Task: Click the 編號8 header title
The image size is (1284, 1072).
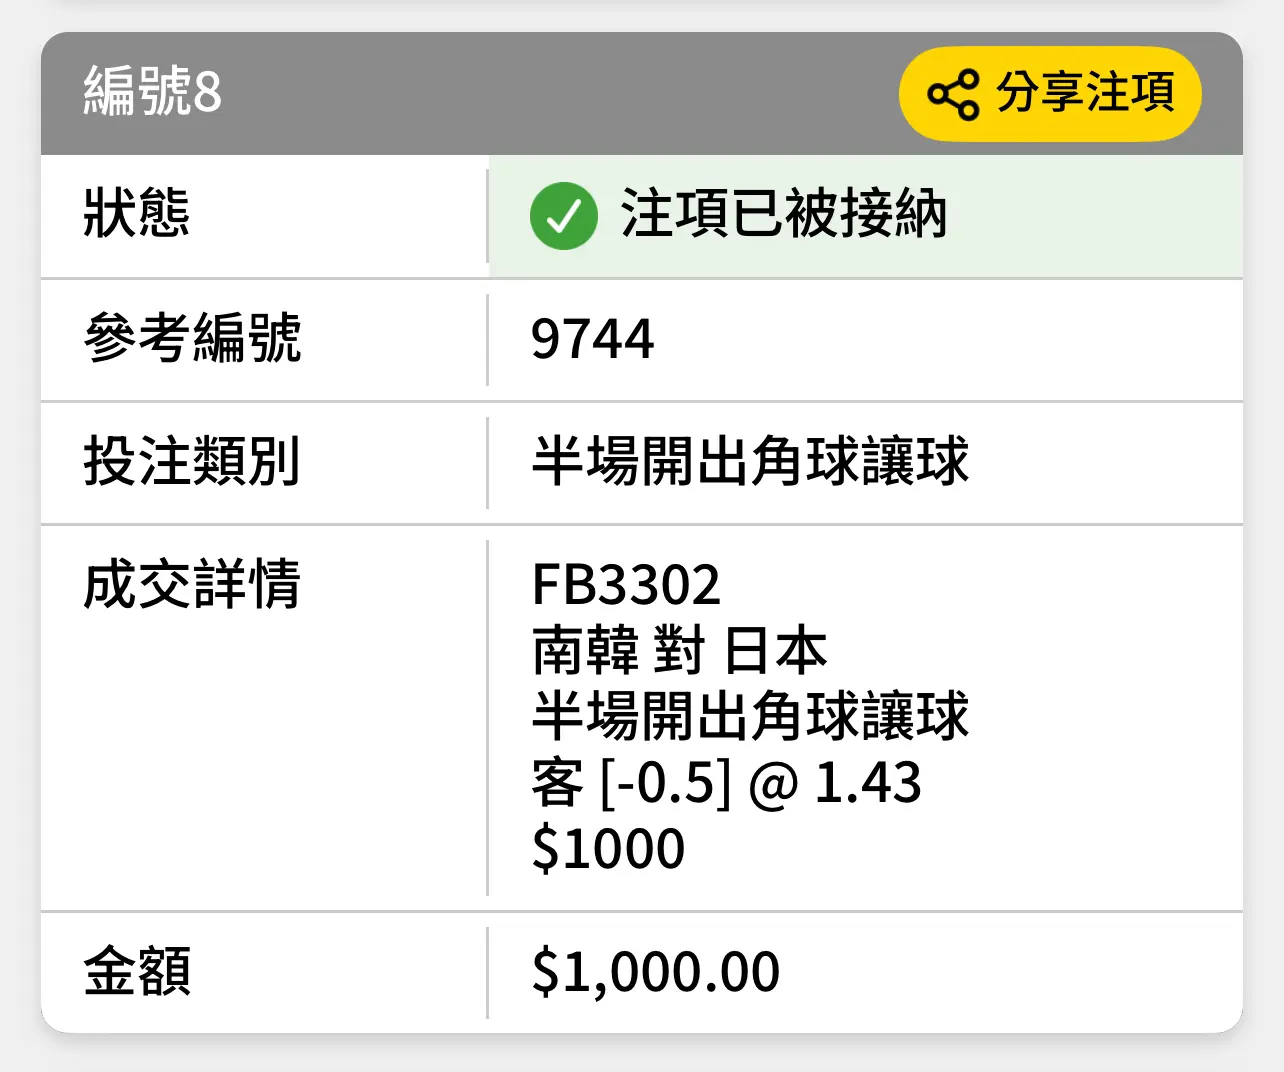Action: [152, 91]
